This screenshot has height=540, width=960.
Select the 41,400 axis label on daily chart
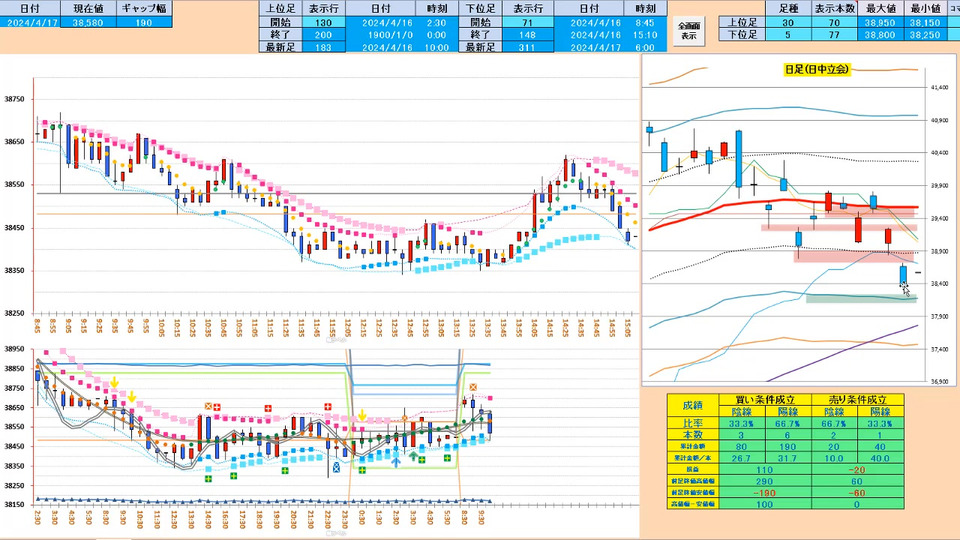click(x=939, y=88)
